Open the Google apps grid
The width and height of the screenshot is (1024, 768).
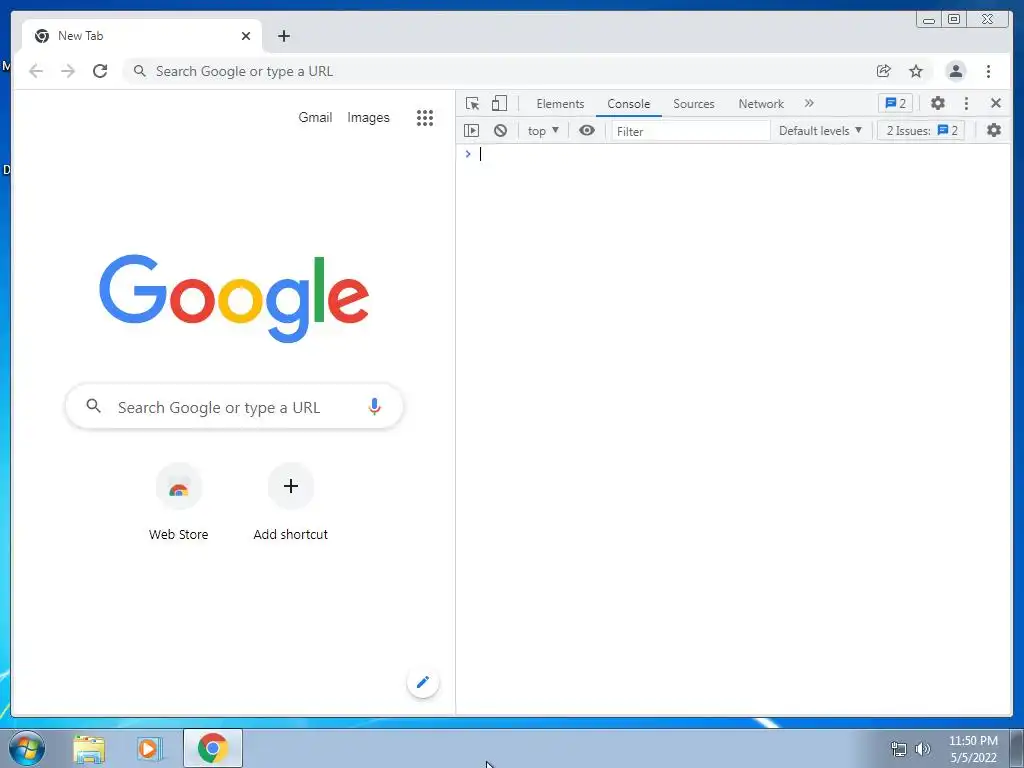[x=425, y=118]
